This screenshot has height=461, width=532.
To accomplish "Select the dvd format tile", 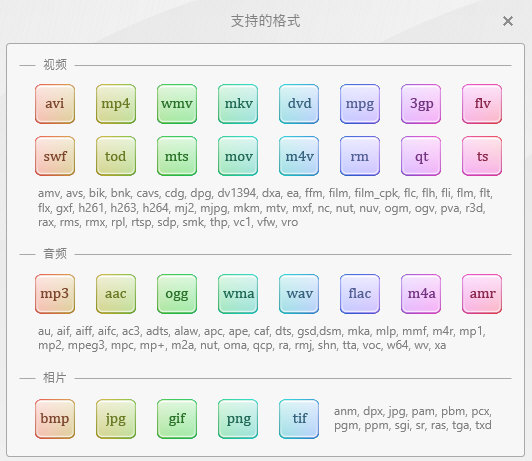I will point(299,104).
